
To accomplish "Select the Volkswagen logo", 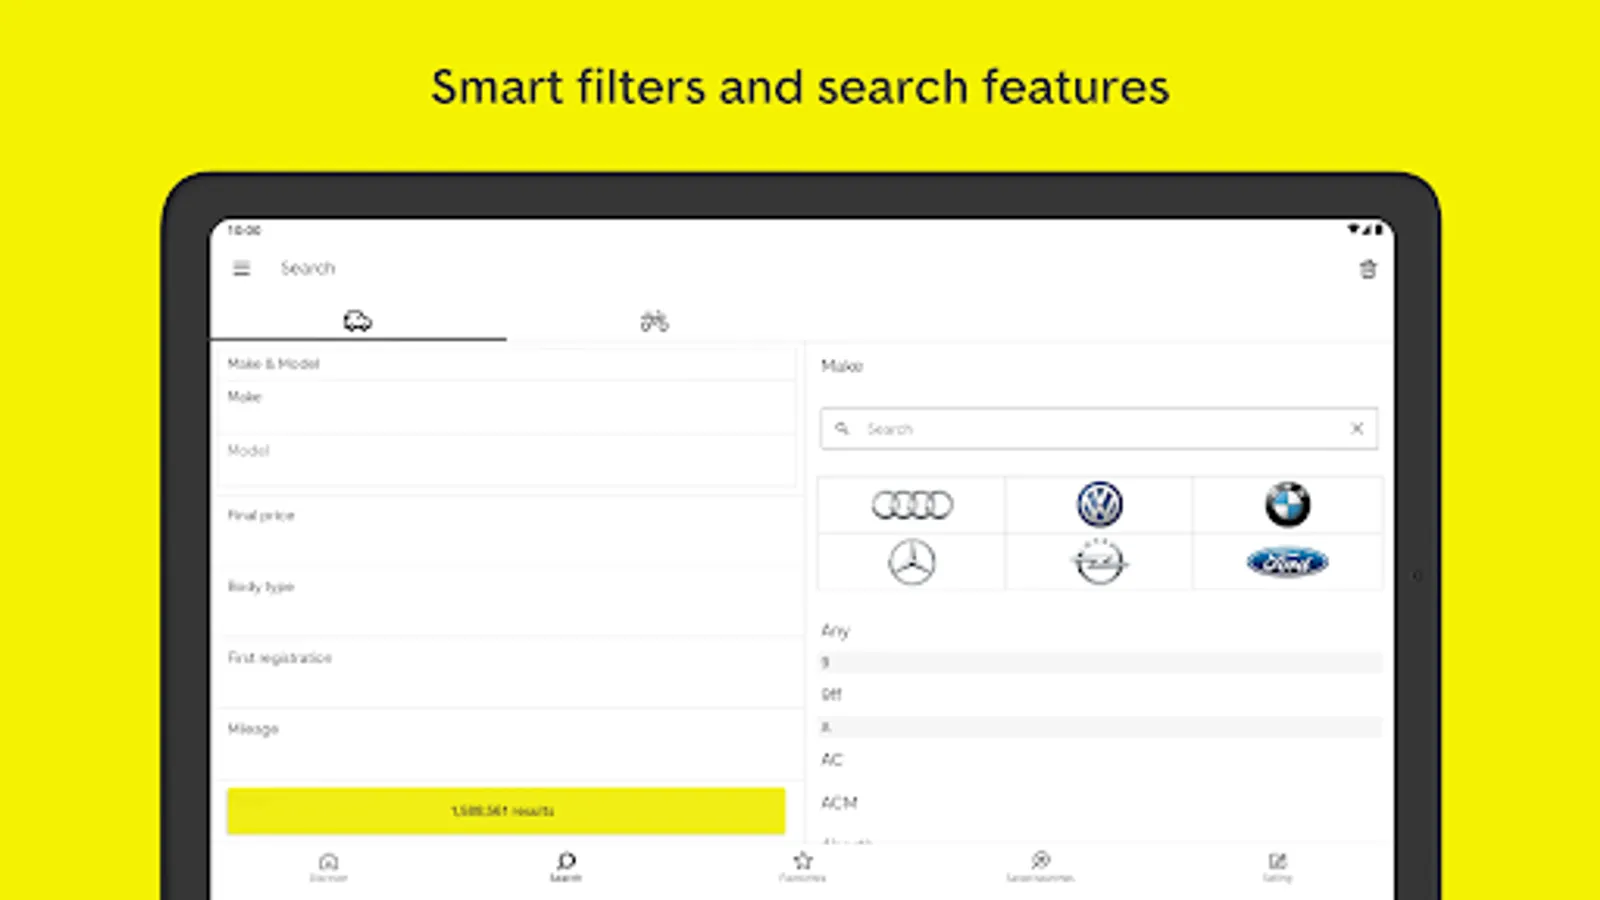I will pyautogui.click(x=1099, y=505).
